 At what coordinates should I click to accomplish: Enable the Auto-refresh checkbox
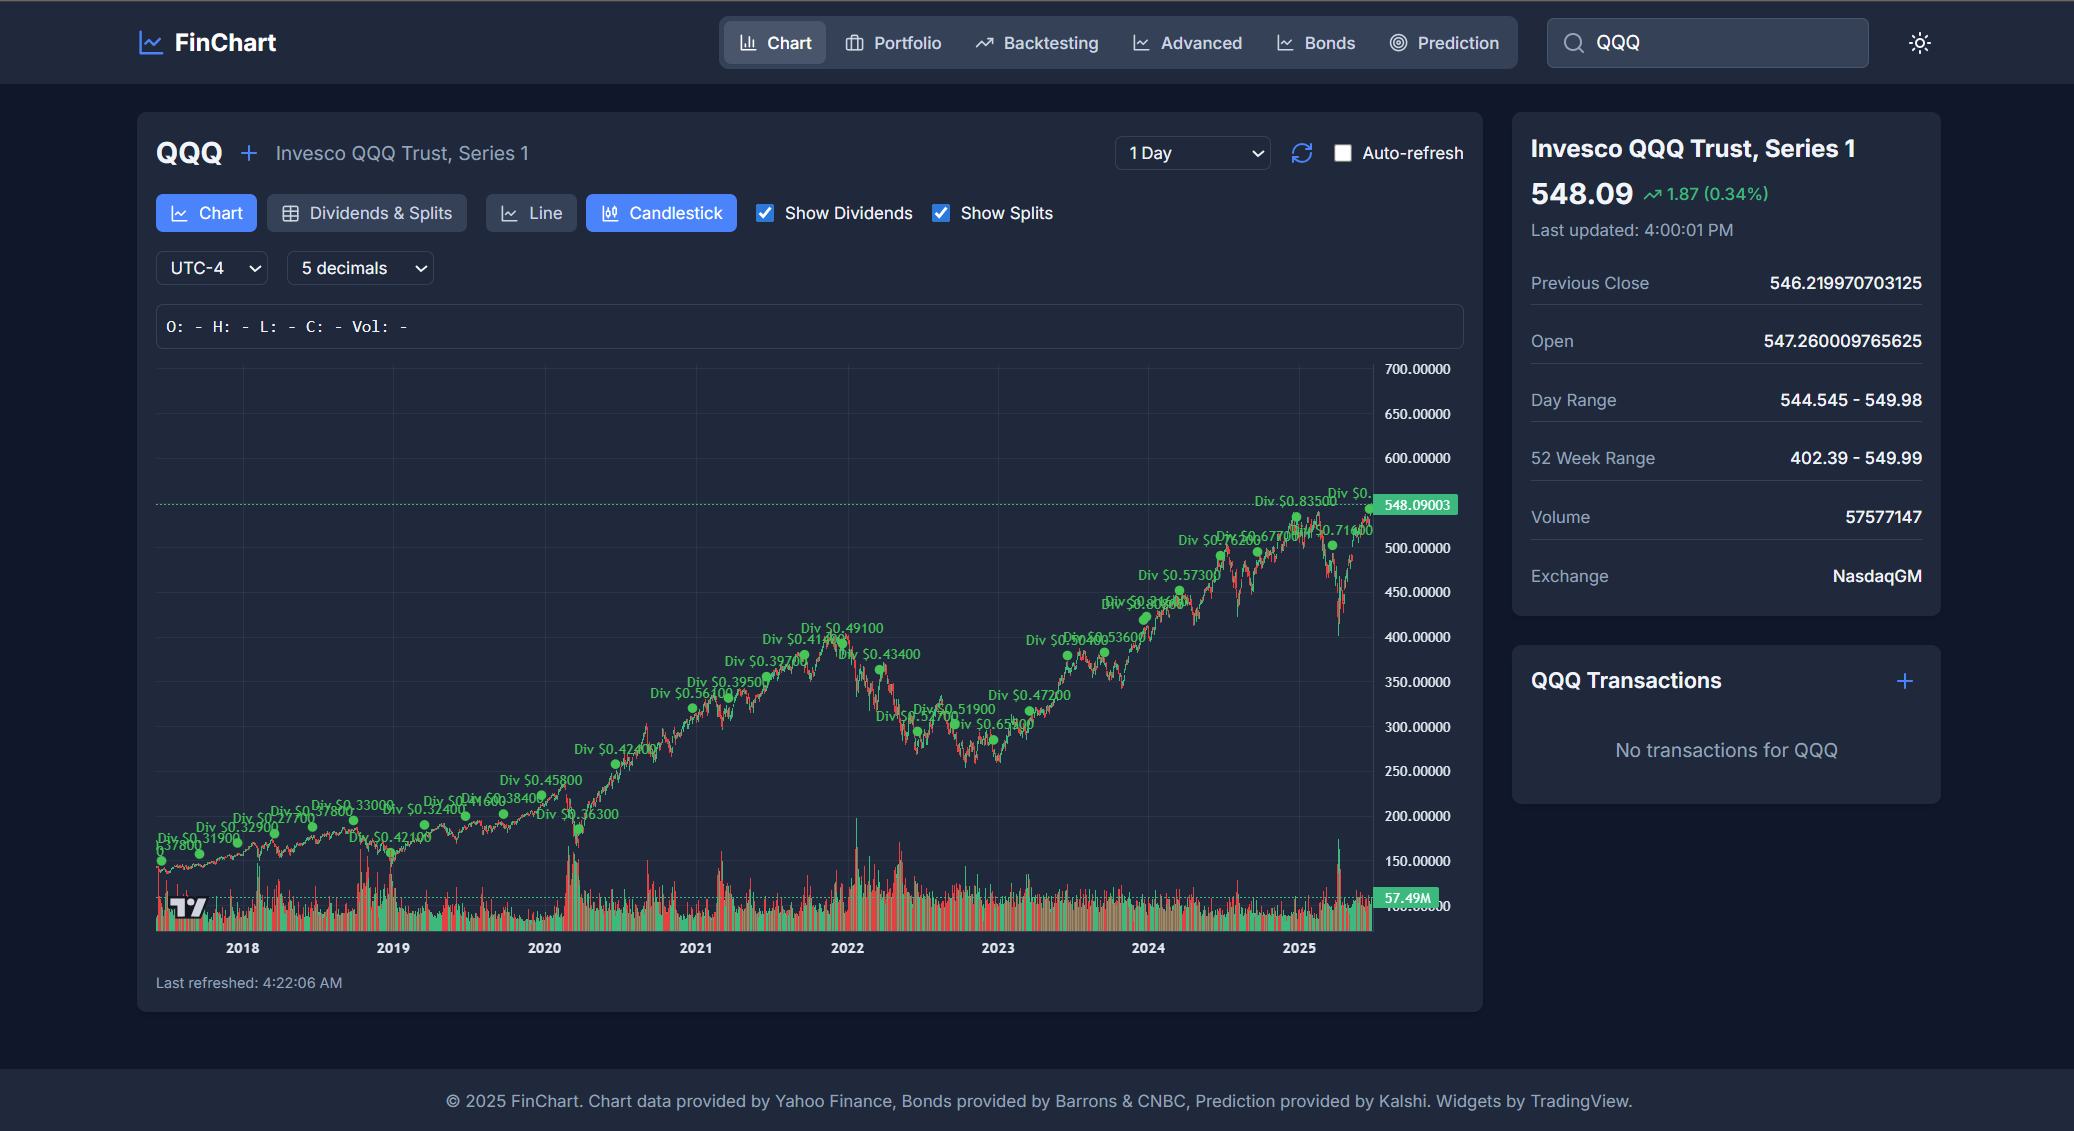1343,153
